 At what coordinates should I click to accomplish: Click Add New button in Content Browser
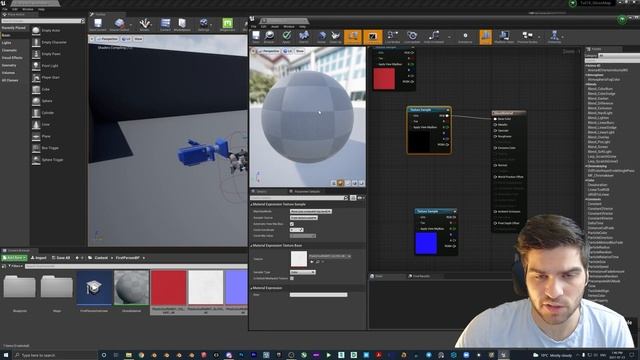14,258
